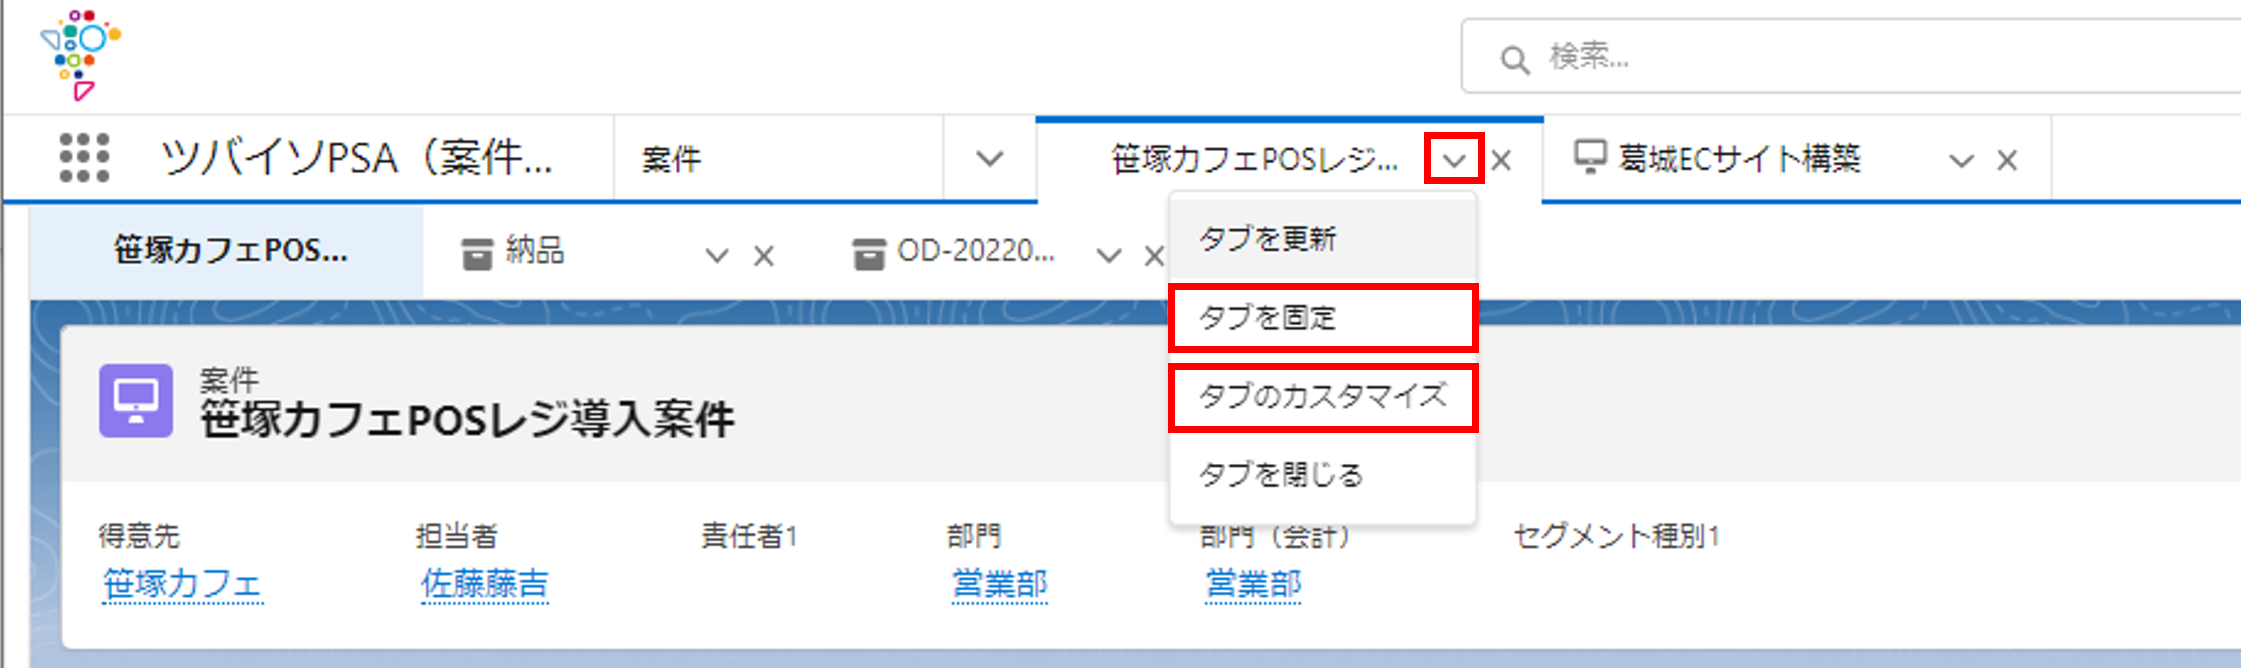Open the 案件 navigation item

click(672, 159)
